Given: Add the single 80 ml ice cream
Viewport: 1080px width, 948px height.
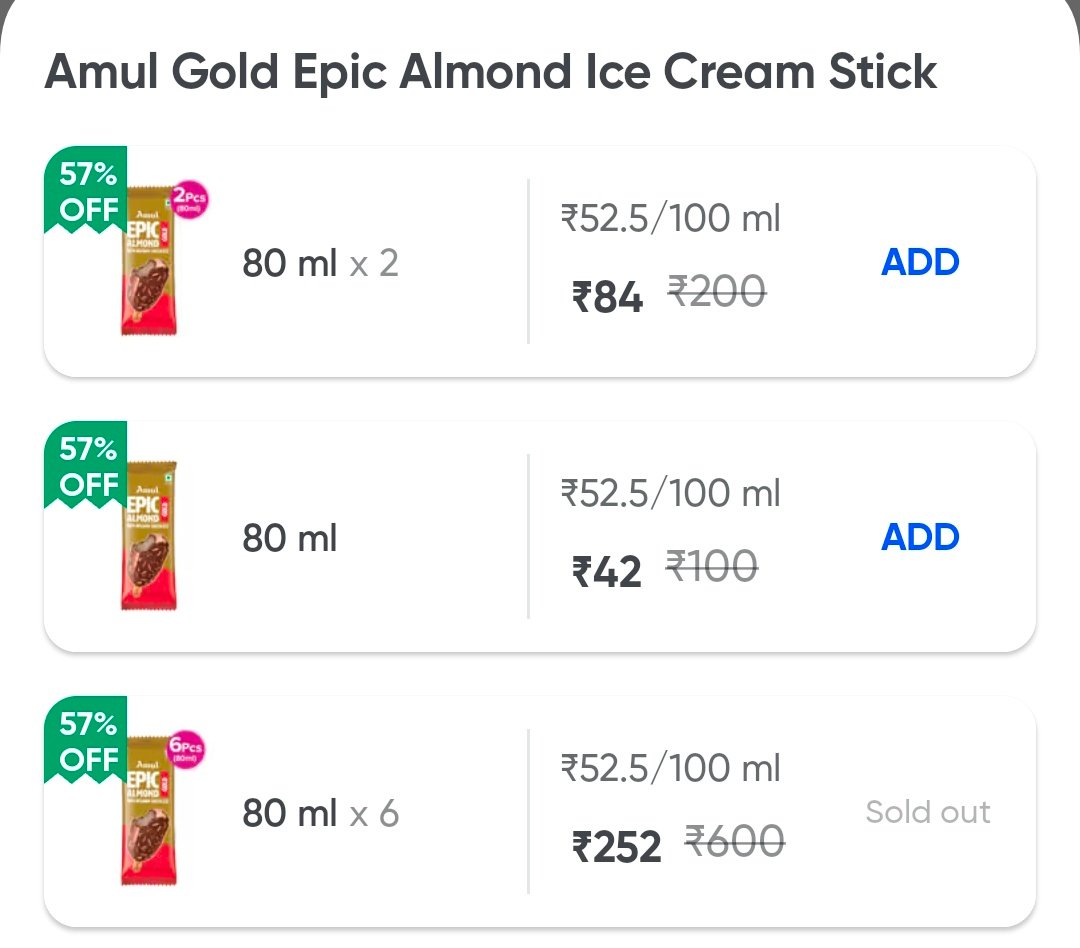Looking at the screenshot, I should (920, 537).
